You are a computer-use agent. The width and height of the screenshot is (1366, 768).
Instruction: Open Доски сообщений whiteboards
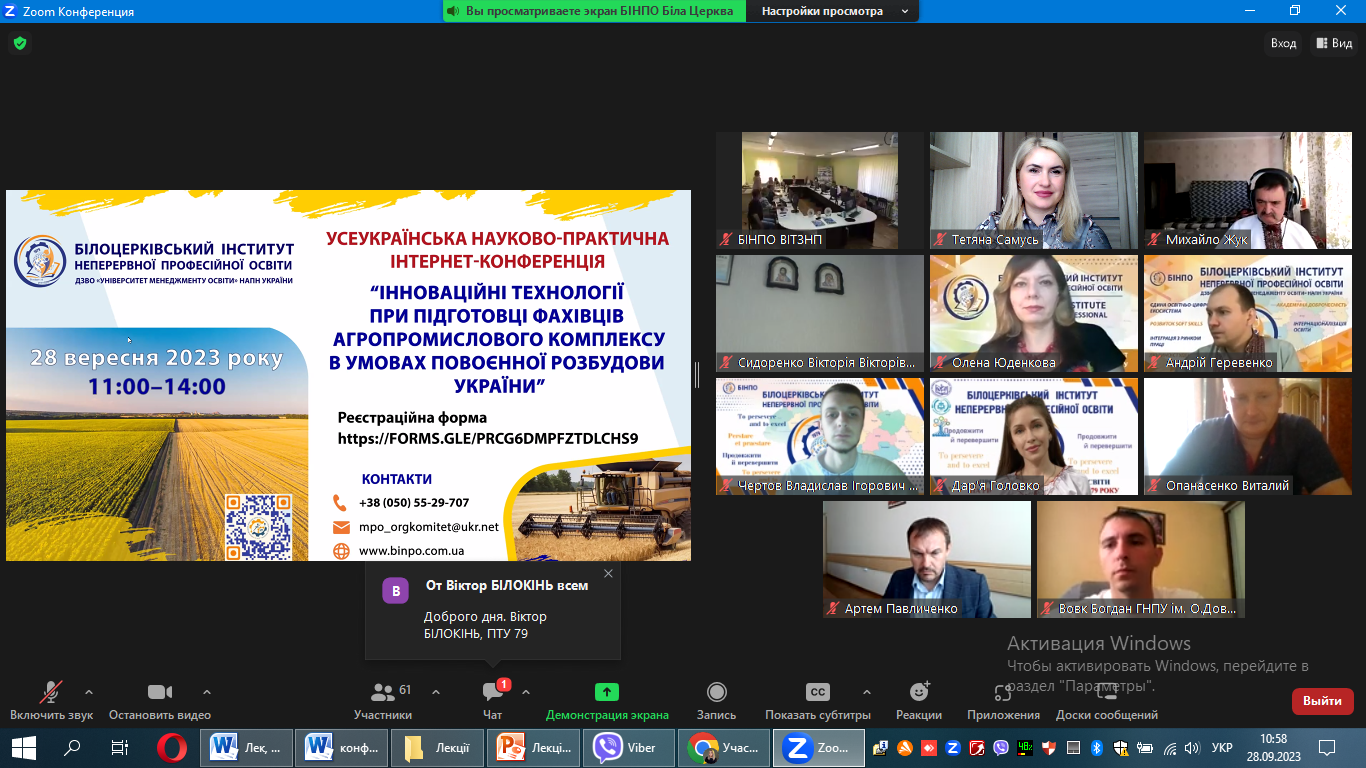pyautogui.click(x=1106, y=692)
